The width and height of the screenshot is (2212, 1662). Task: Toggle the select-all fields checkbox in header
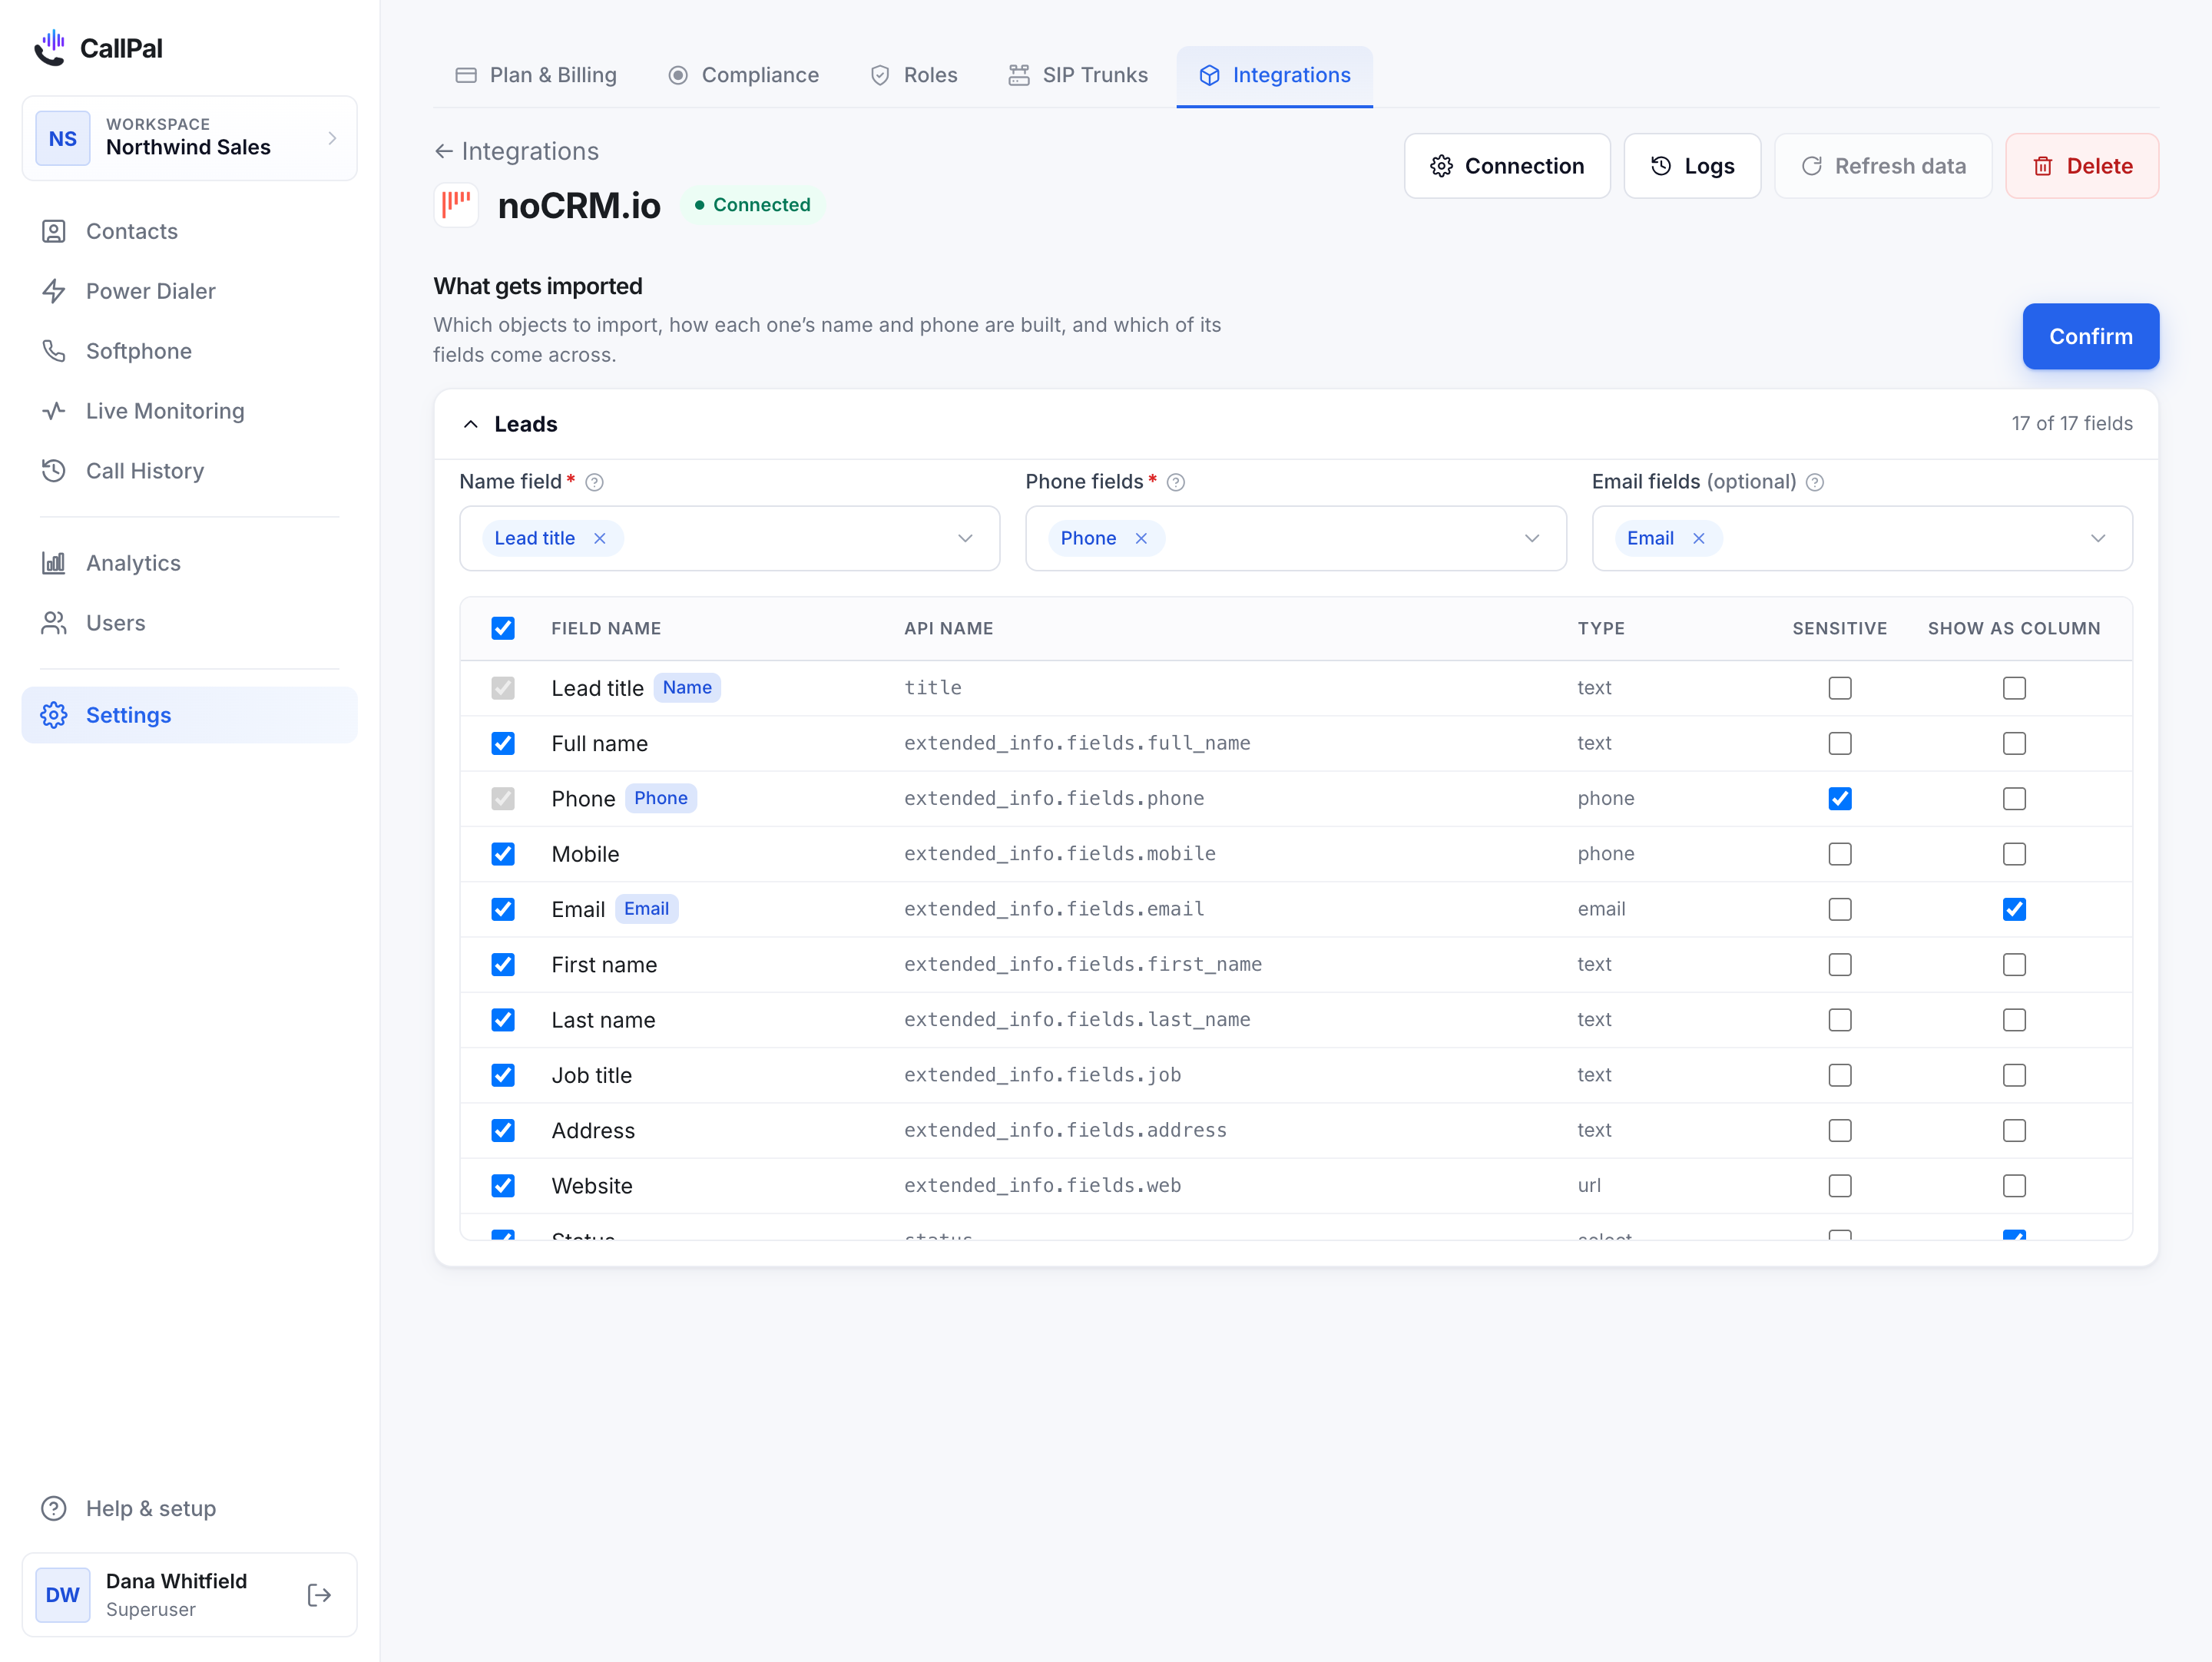pos(503,628)
